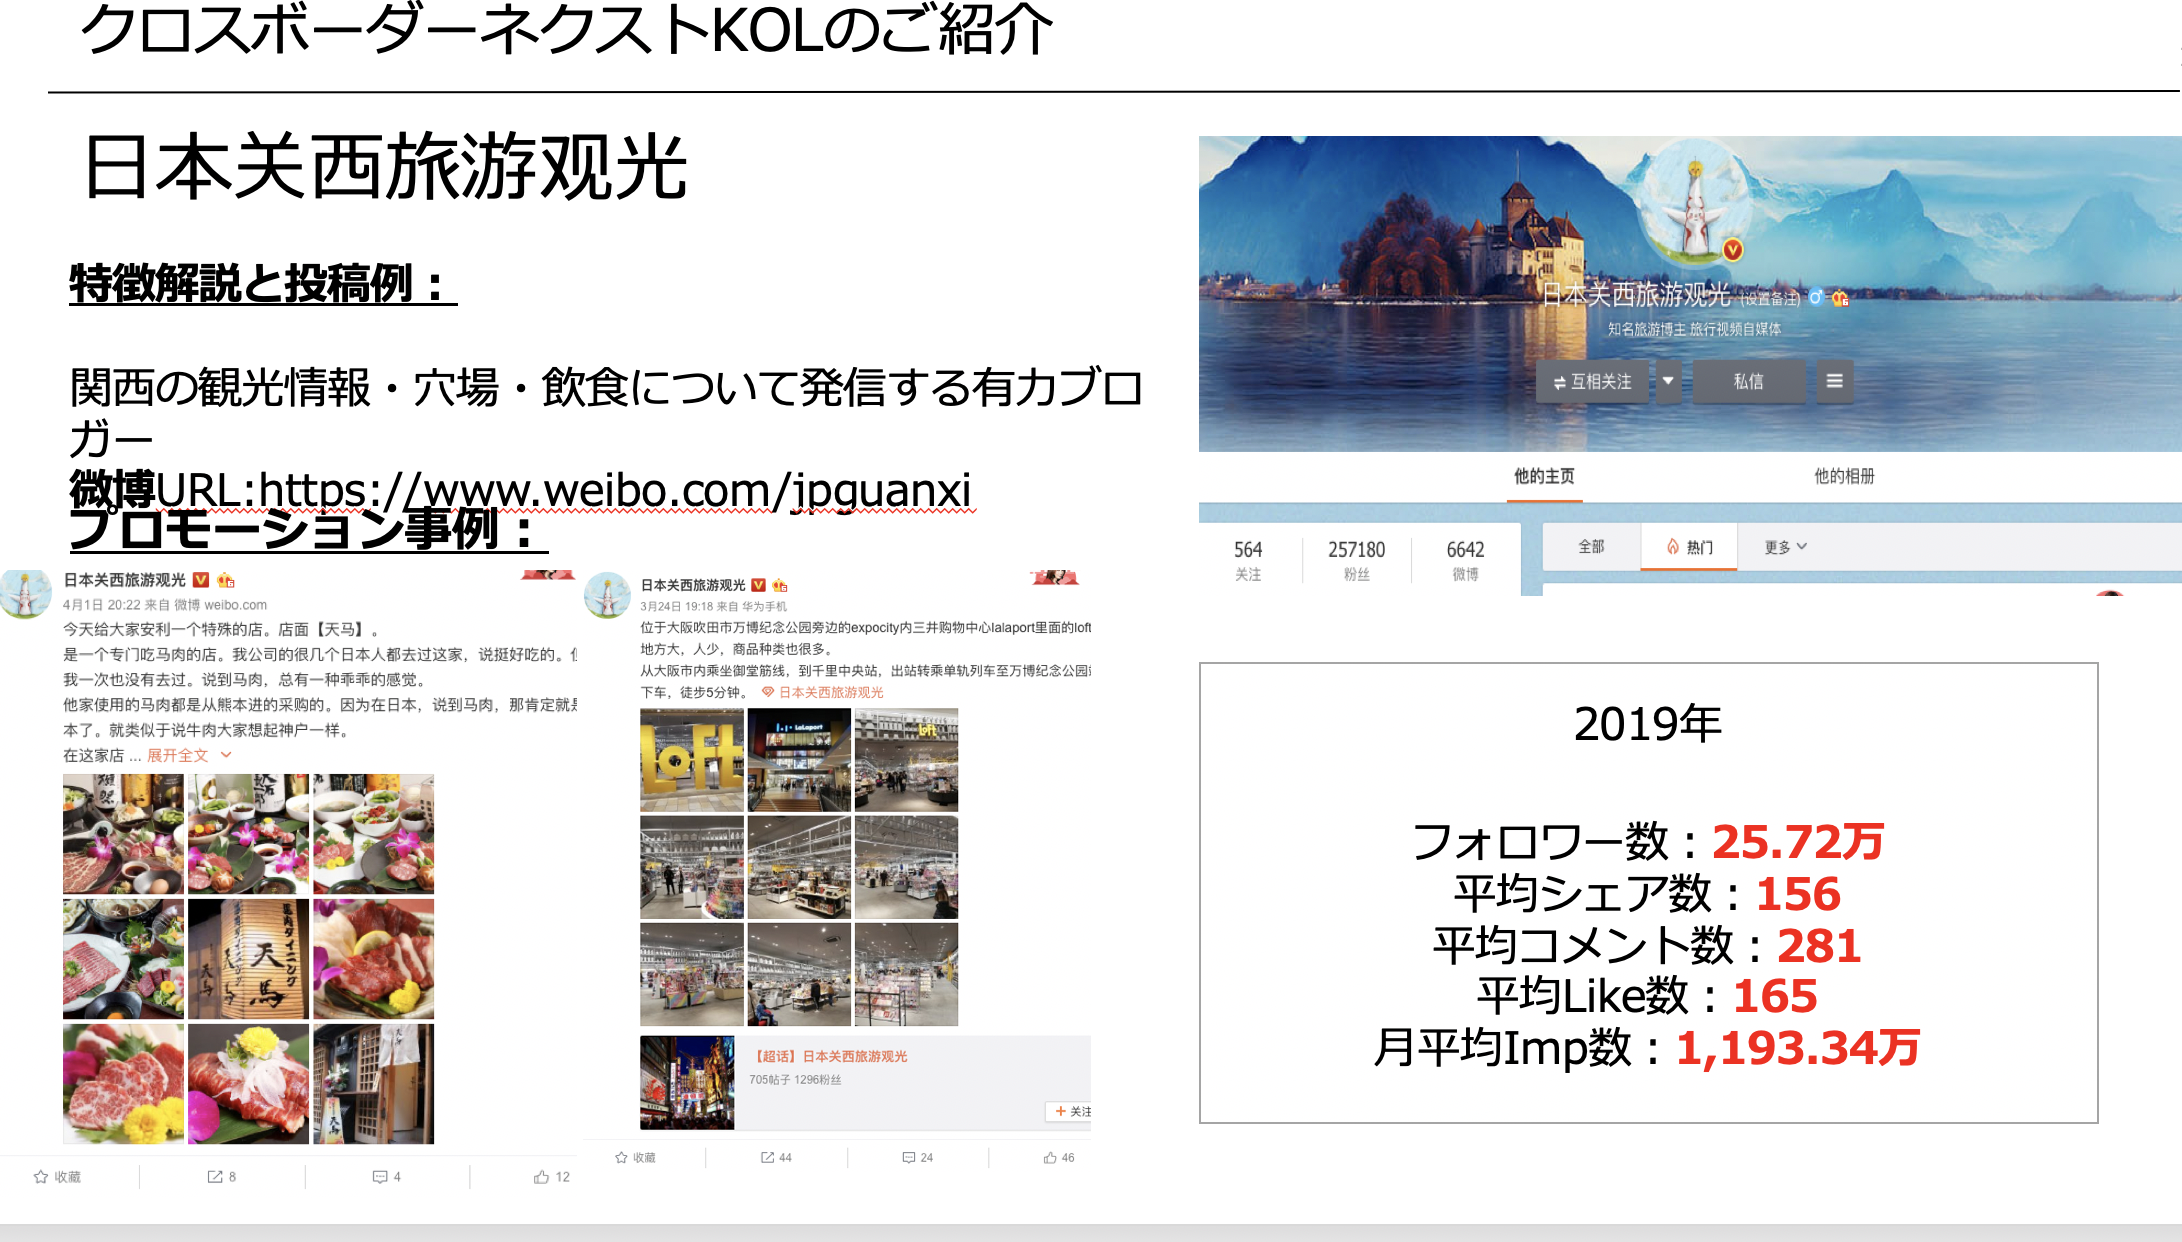Click the orange V verified badge on banner avatar
Image resolution: width=2182 pixels, height=1242 pixels.
[1733, 250]
